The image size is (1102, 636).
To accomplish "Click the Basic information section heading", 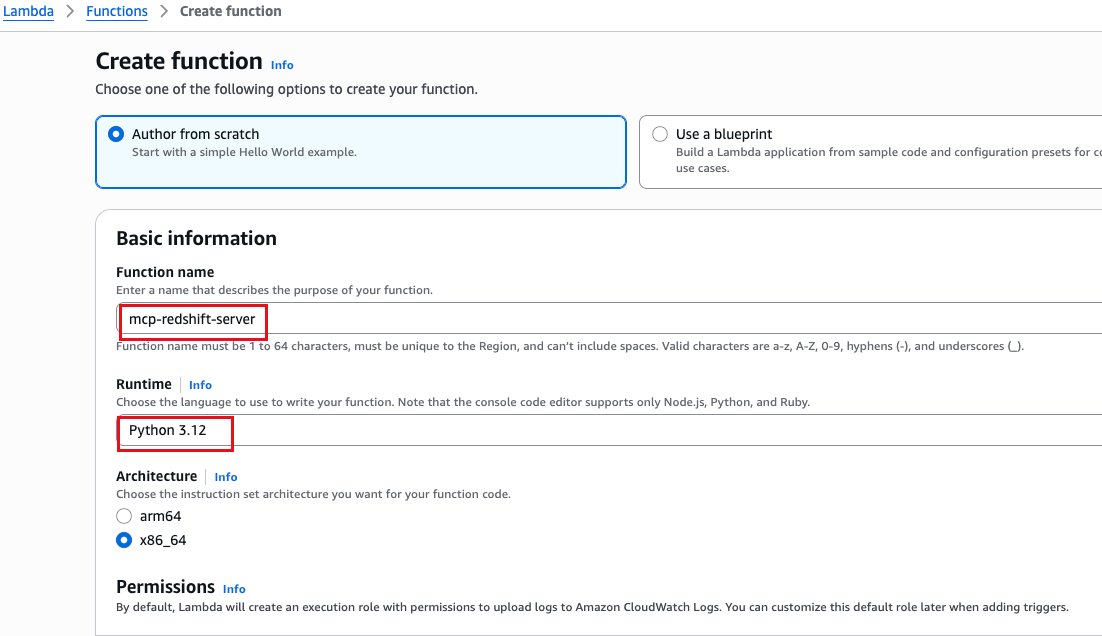I will 196,238.
